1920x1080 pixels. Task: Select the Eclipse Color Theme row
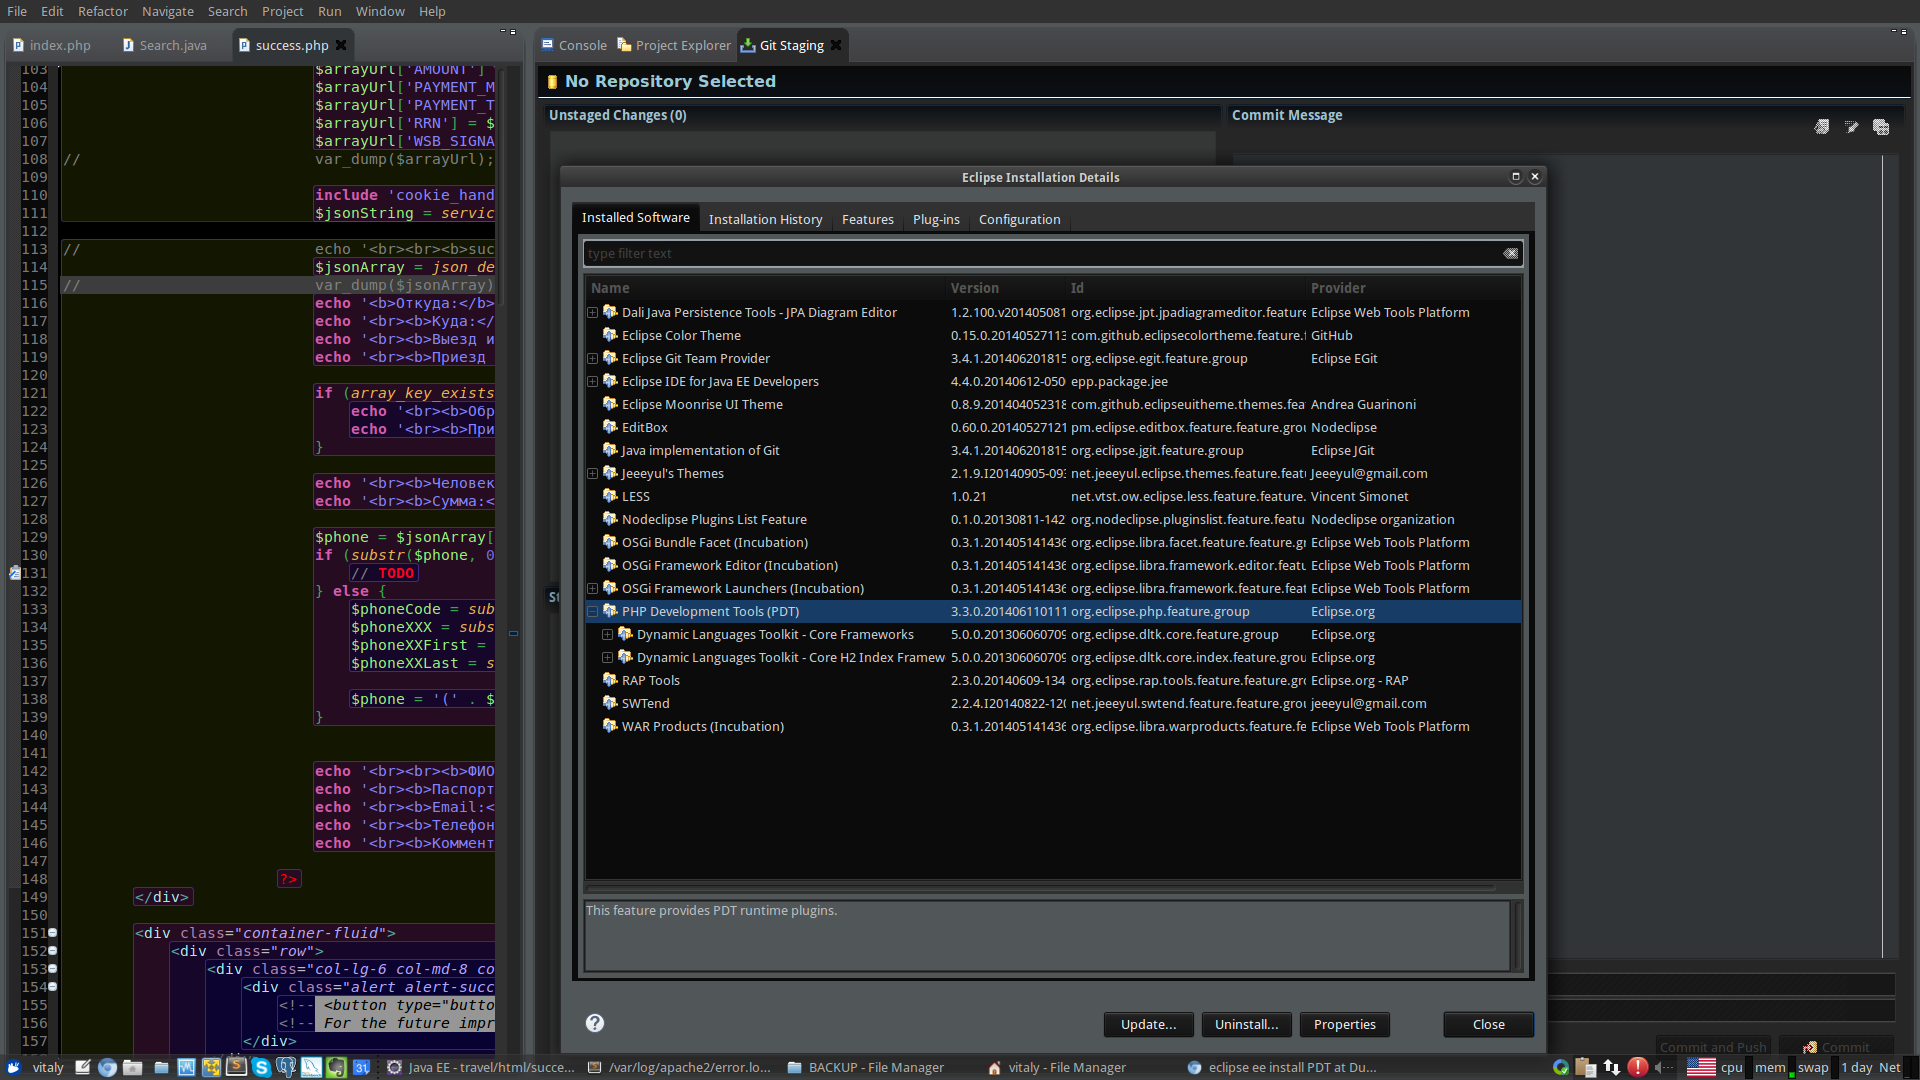click(1053, 336)
